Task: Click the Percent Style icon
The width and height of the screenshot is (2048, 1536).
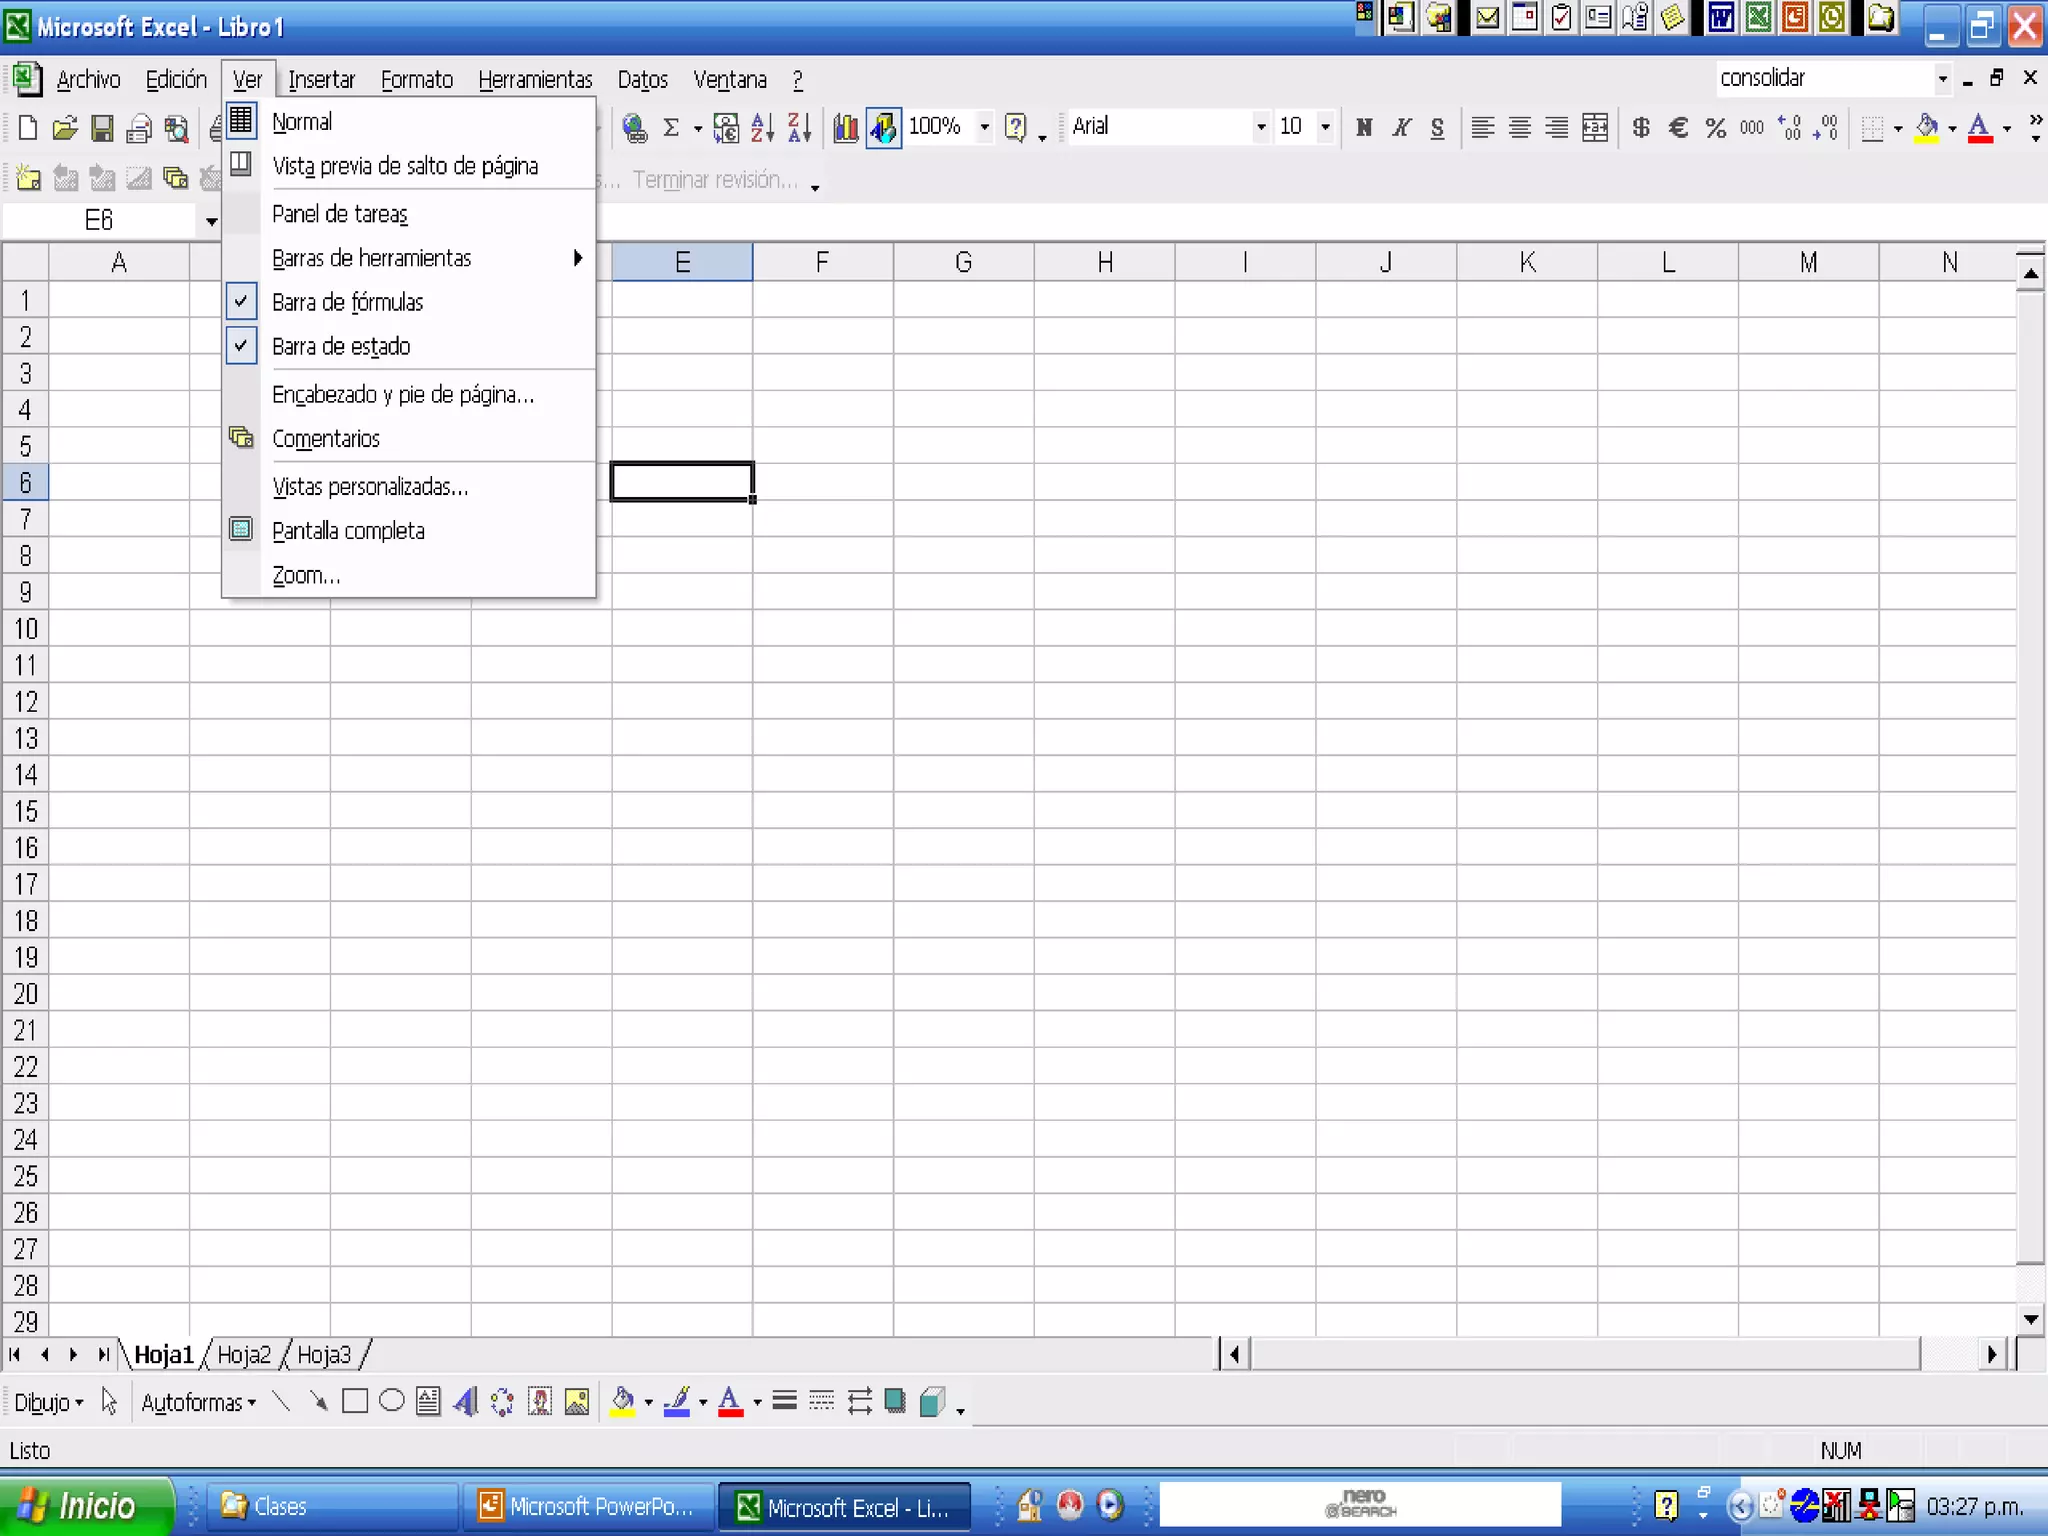Action: [1715, 127]
